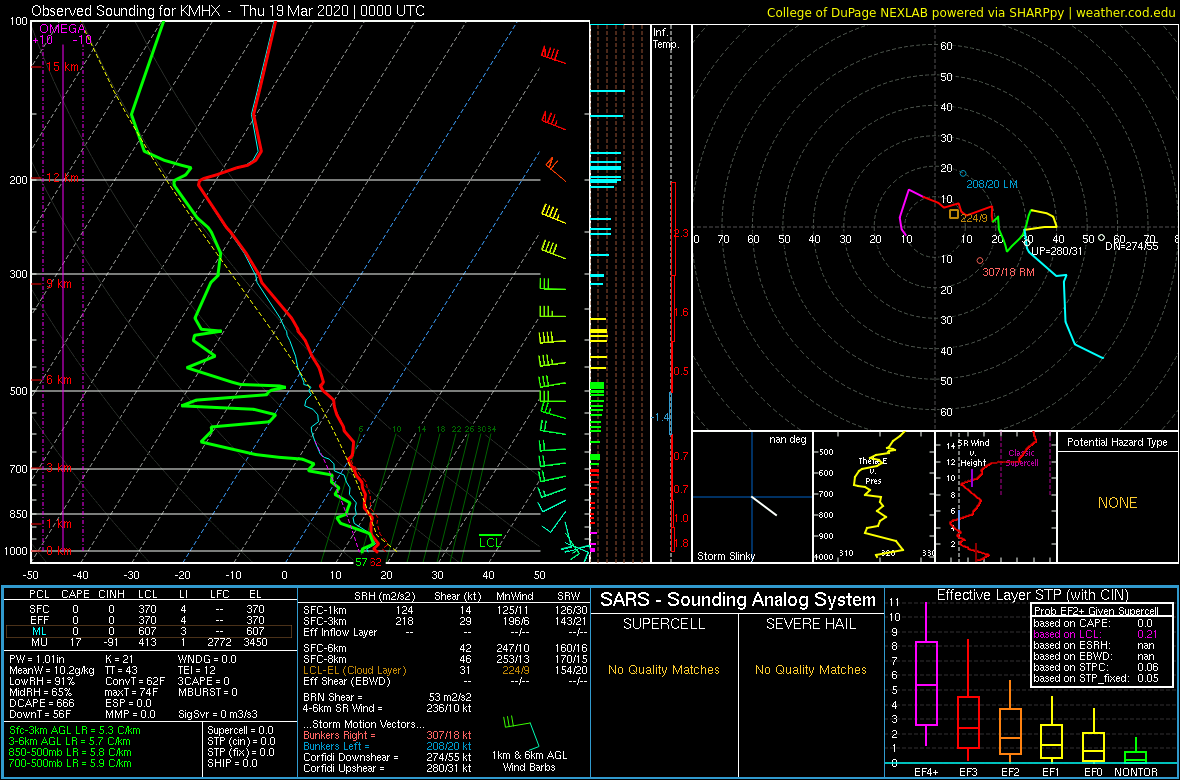Click the orange 224/9 mean wind square

(x=954, y=215)
